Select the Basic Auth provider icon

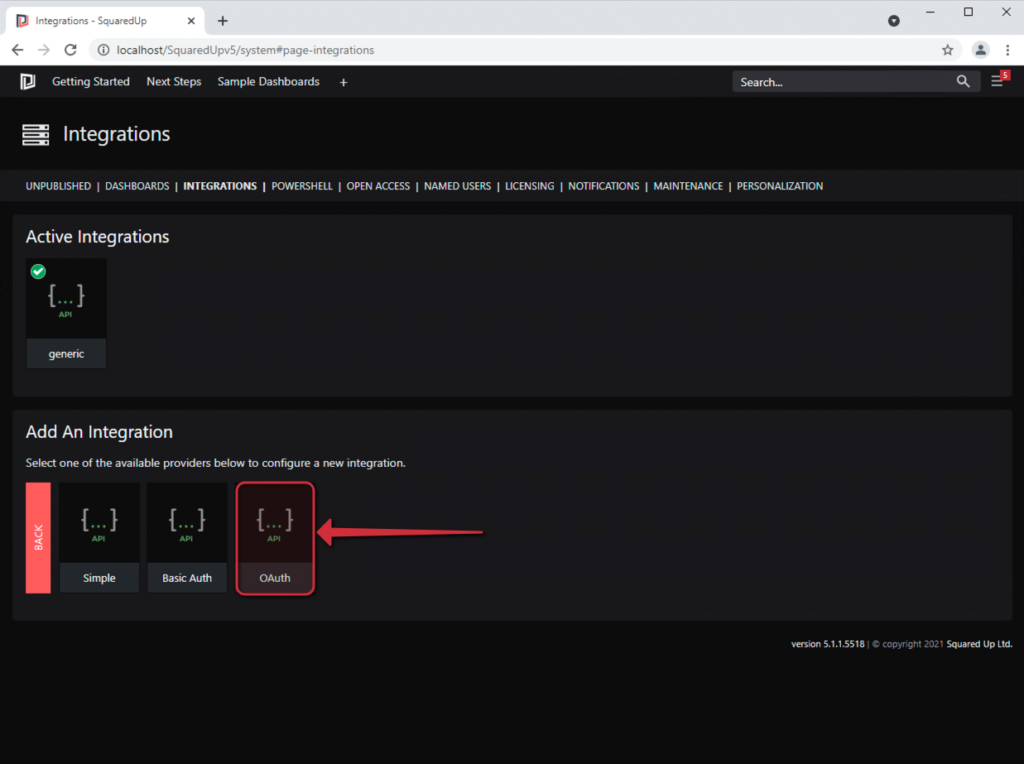(x=187, y=521)
